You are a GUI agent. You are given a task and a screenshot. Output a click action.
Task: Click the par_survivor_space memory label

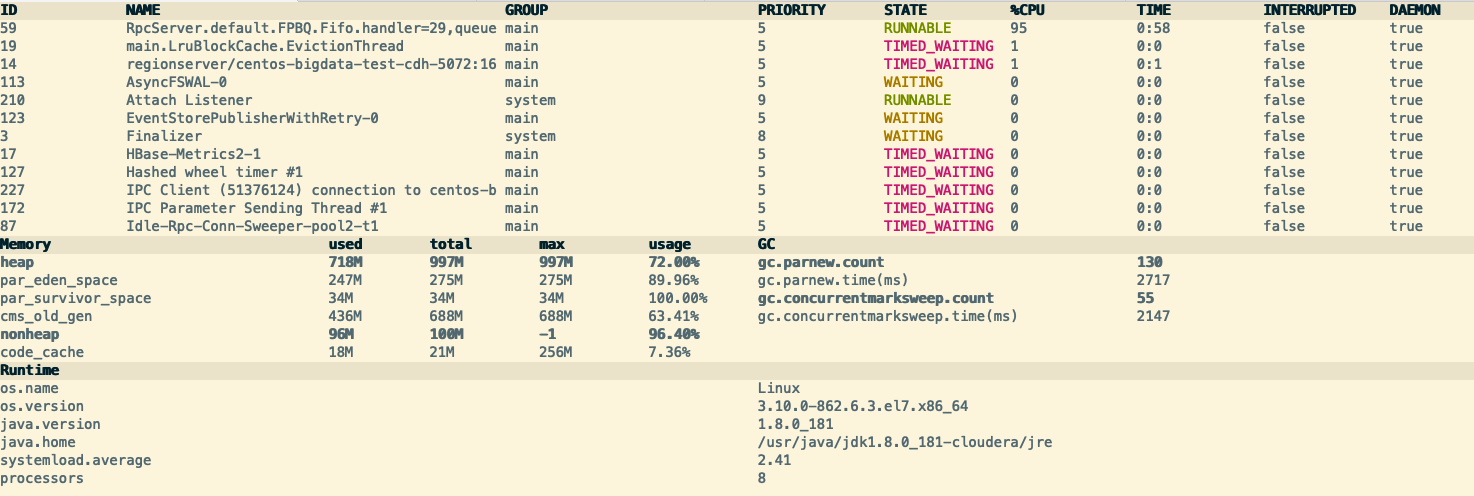76,298
